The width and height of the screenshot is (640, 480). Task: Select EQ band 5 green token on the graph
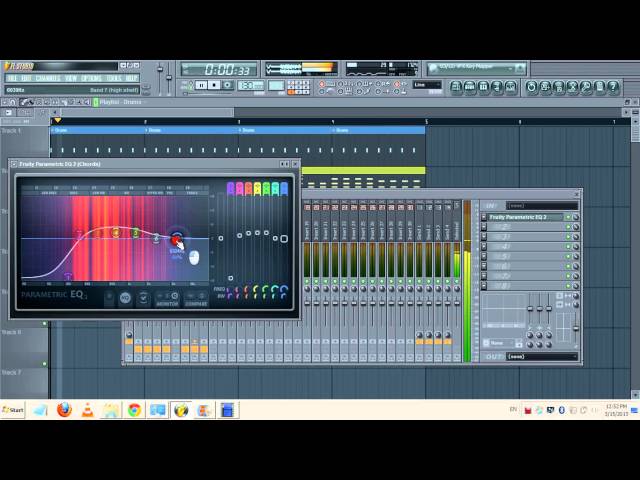point(136,233)
